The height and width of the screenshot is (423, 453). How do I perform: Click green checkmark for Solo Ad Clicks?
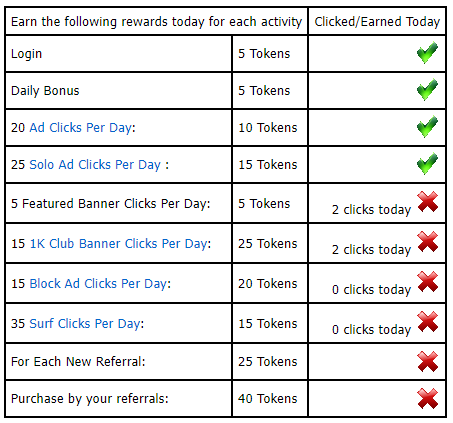pos(427,164)
